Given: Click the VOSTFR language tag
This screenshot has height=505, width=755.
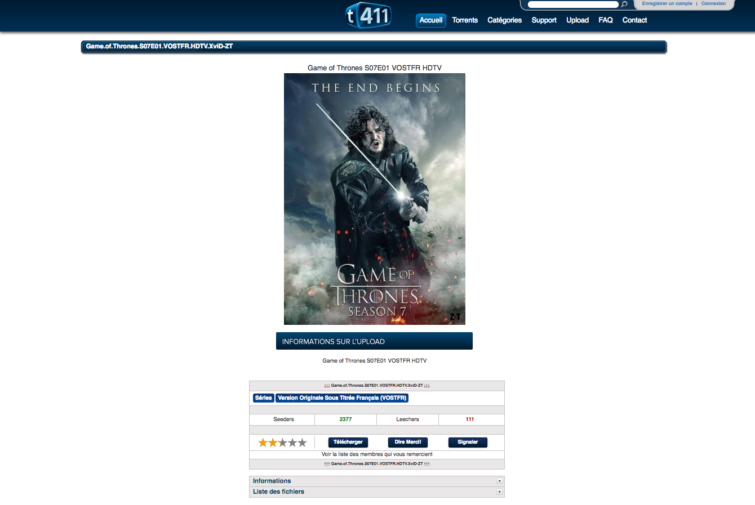Looking at the screenshot, I should pos(342,398).
